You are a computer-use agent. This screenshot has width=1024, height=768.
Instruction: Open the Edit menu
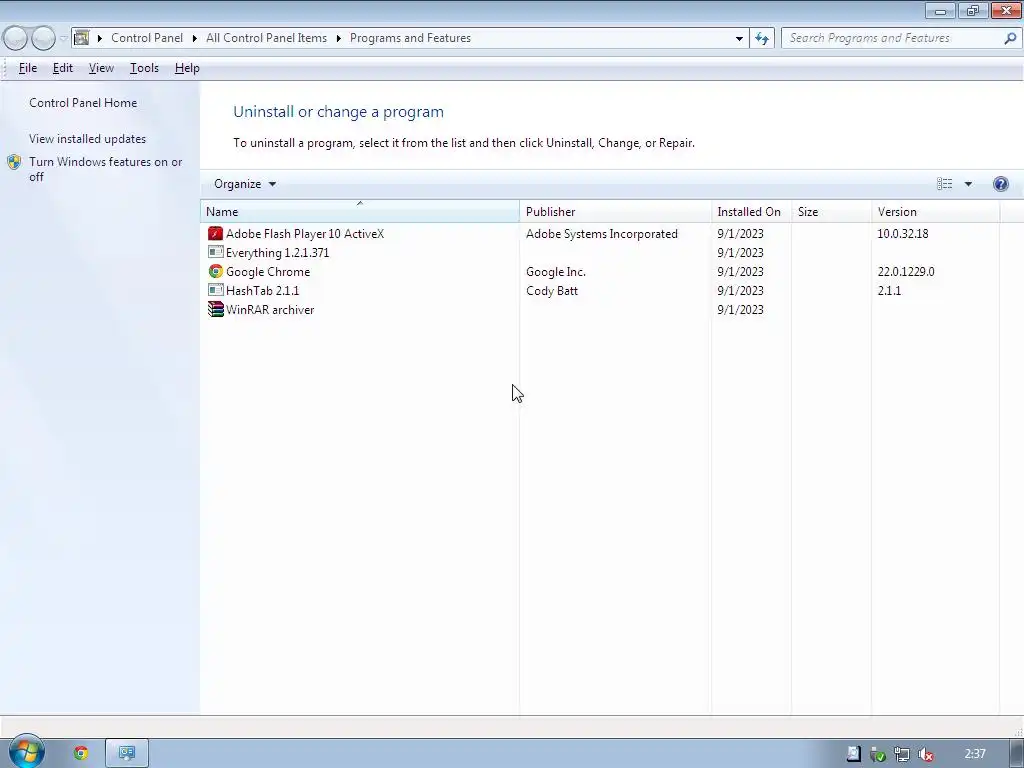click(63, 68)
